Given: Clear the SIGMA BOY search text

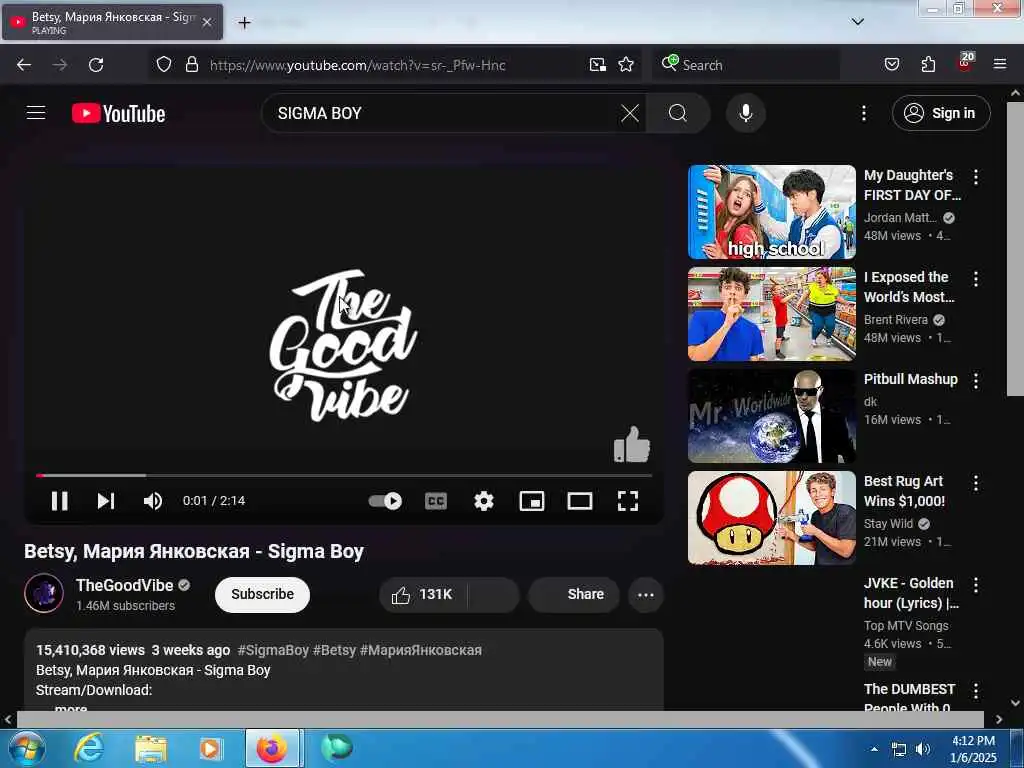Looking at the screenshot, I should pos(630,113).
